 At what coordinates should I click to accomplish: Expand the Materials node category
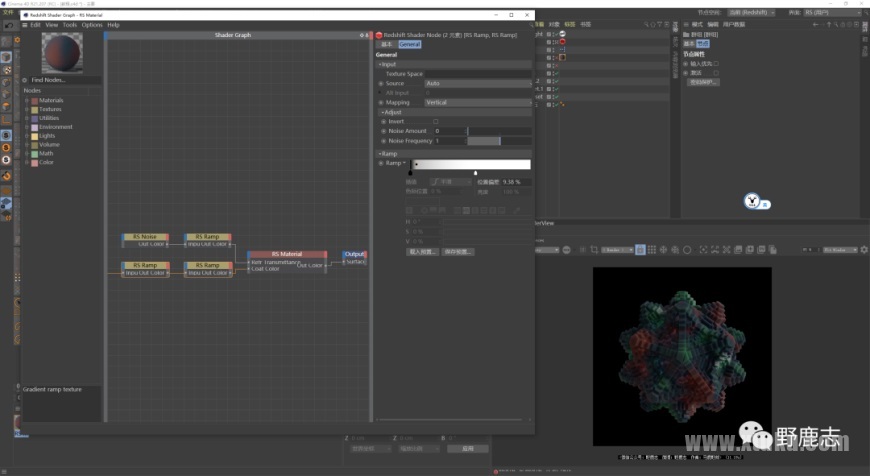27,100
